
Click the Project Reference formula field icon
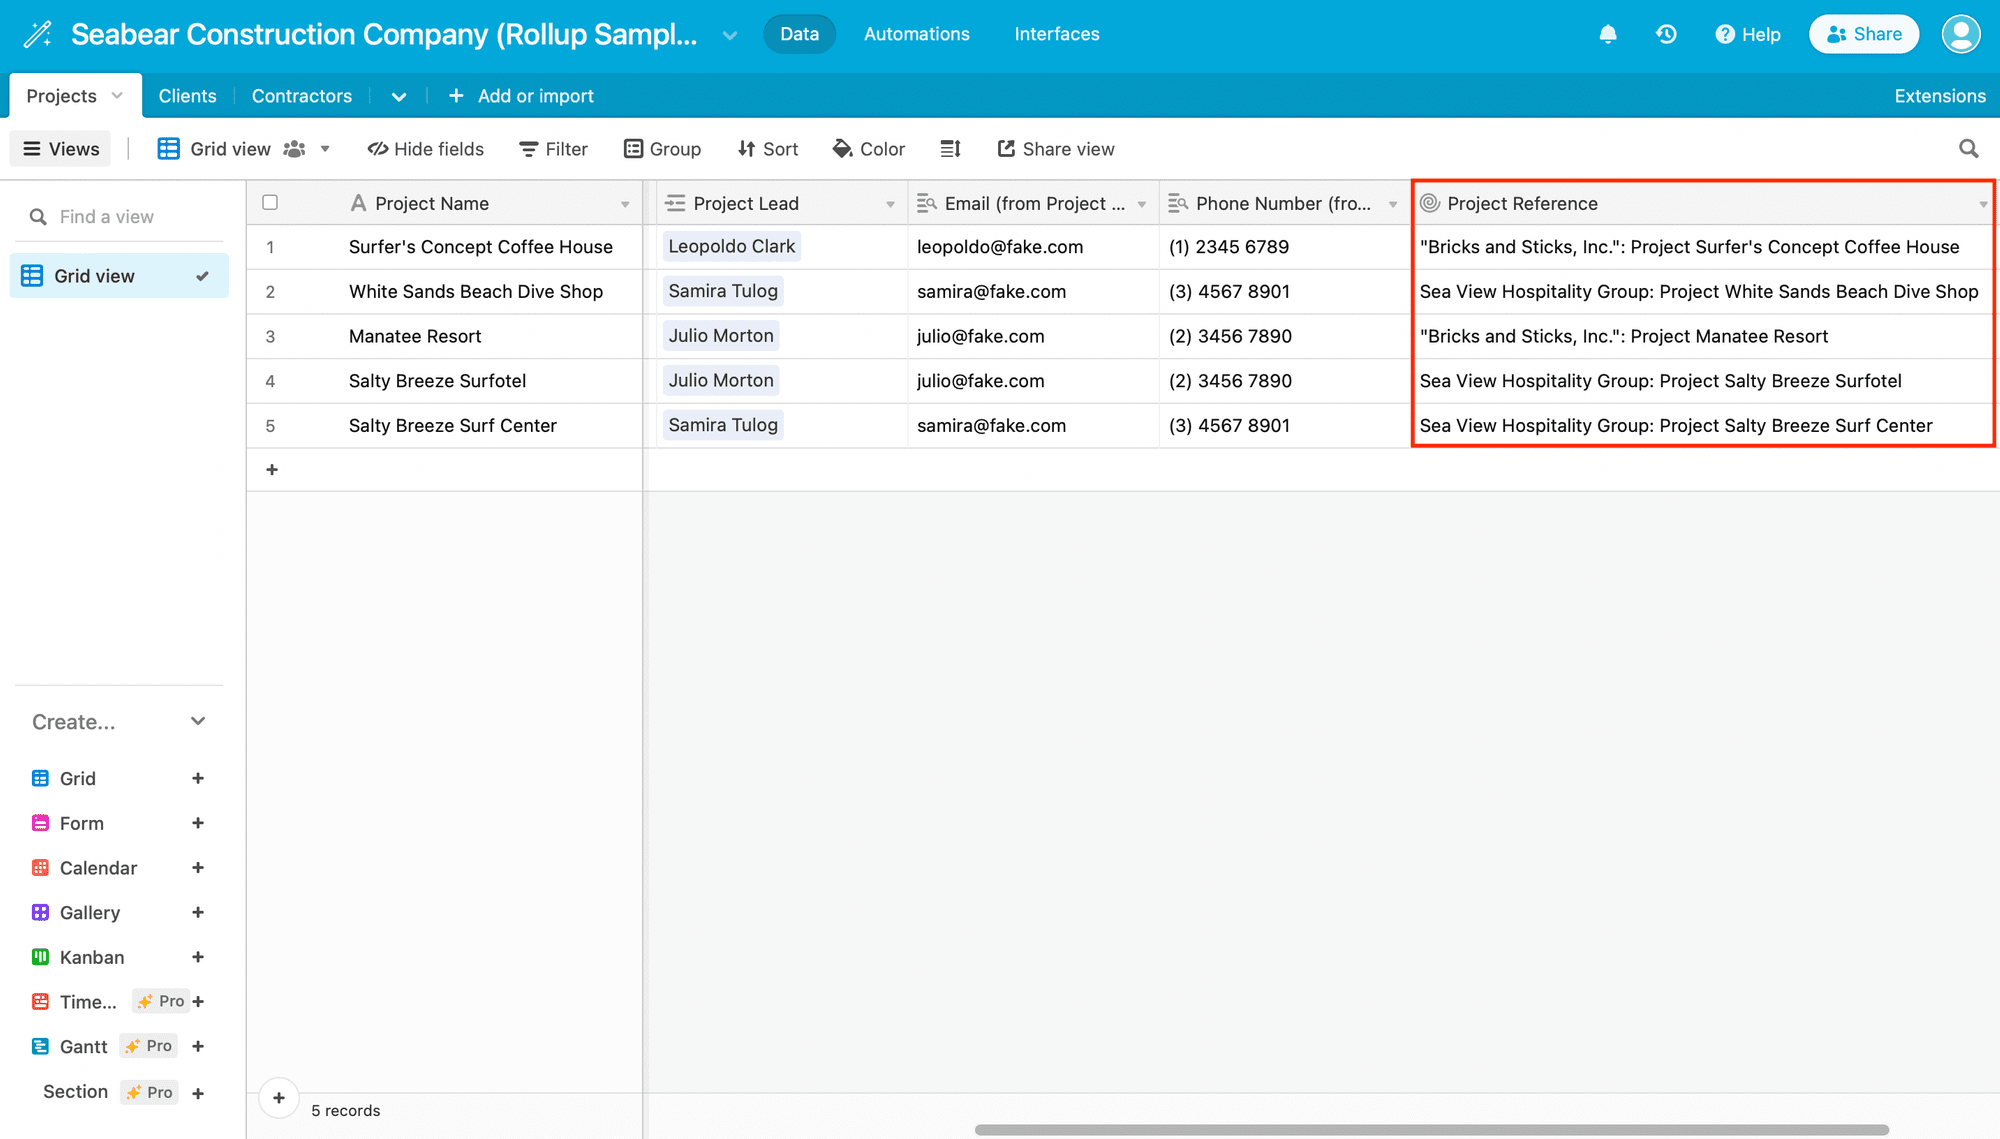click(1430, 203)
